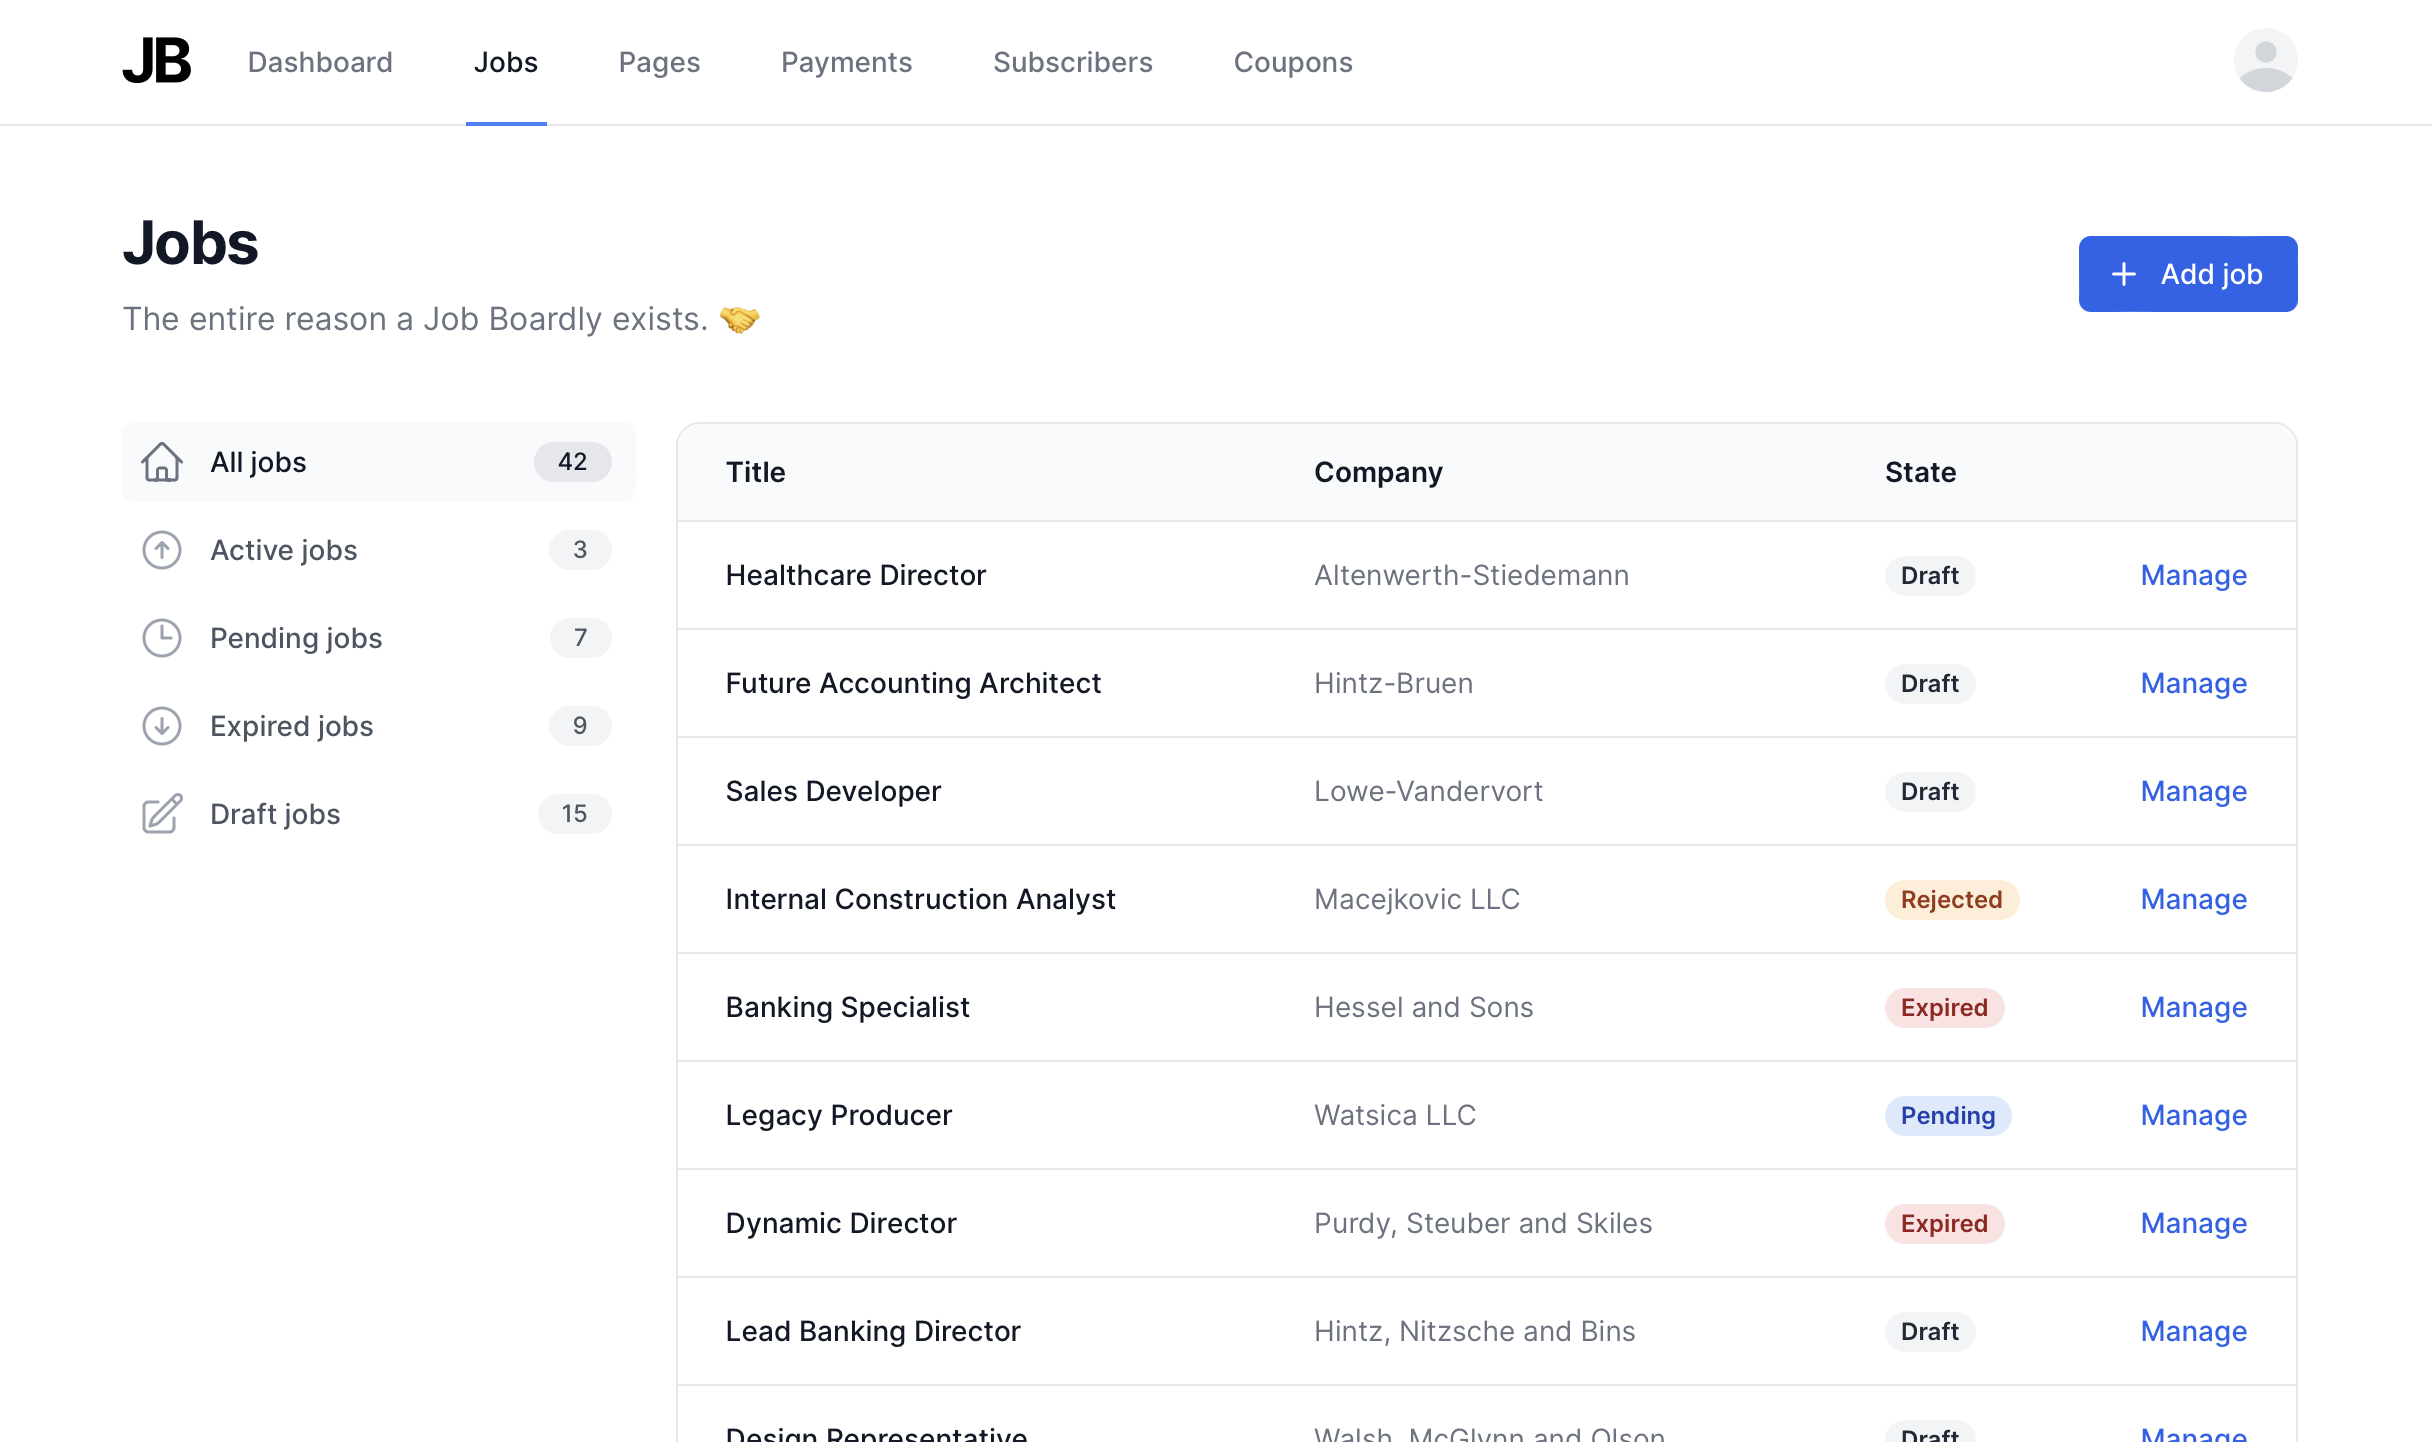Navigate to Payments
The image size is (2432, 1442).
pos(846,61)
